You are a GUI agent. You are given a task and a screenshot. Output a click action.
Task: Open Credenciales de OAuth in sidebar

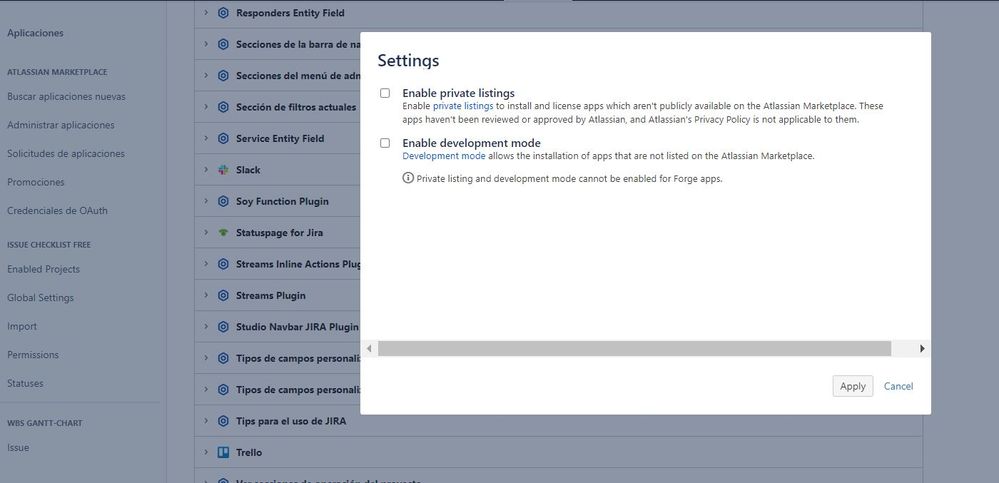tap(57, 211)
